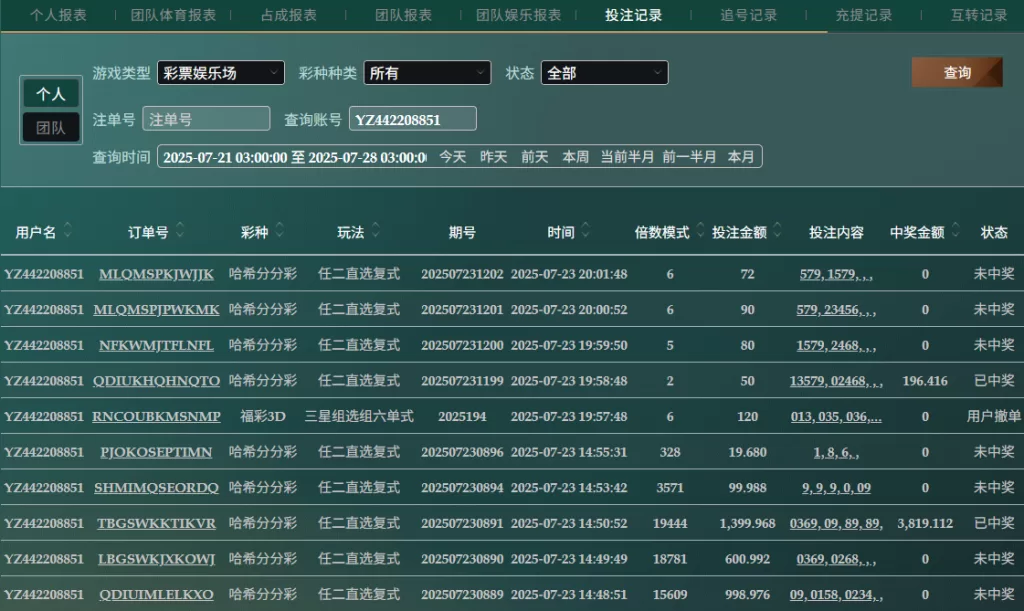View bet content 1, 8, 6

click(836, 452)
